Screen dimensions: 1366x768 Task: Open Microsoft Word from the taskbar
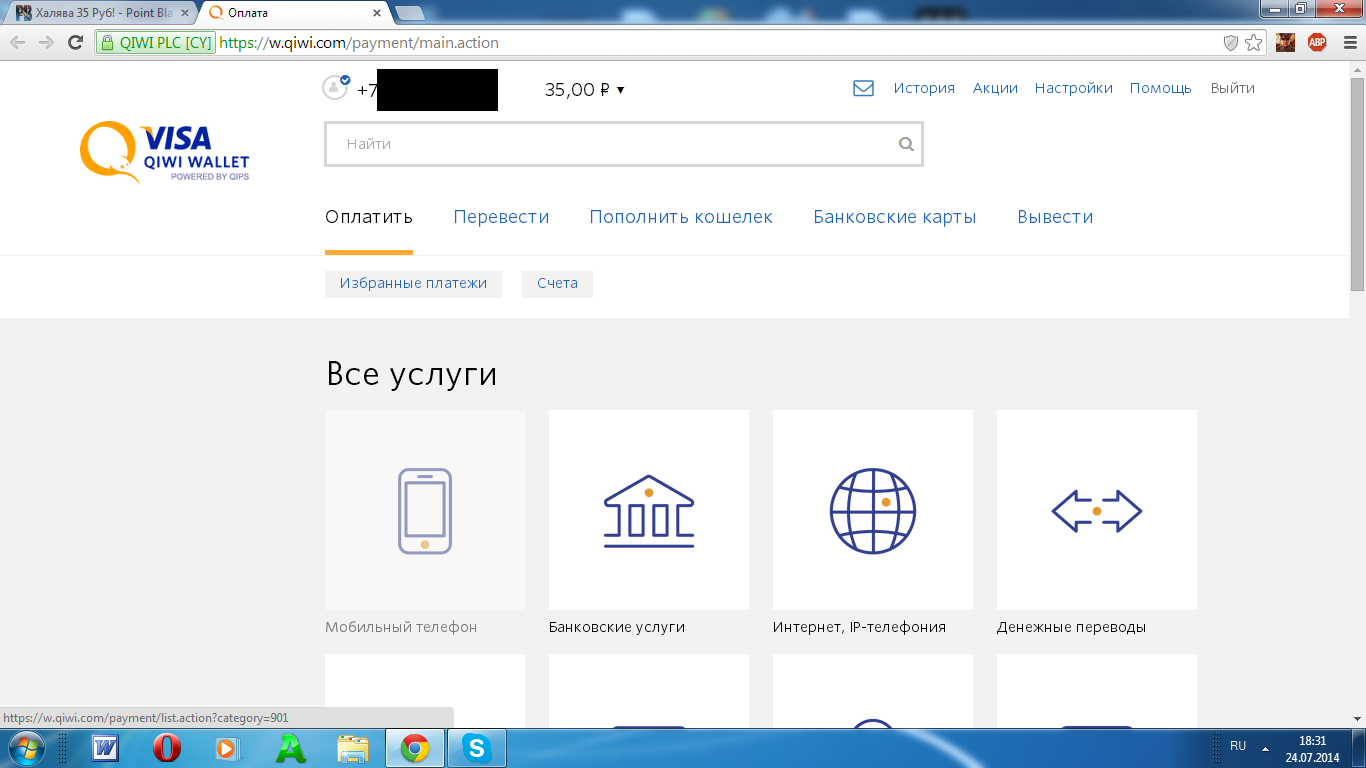pos(105,748)
